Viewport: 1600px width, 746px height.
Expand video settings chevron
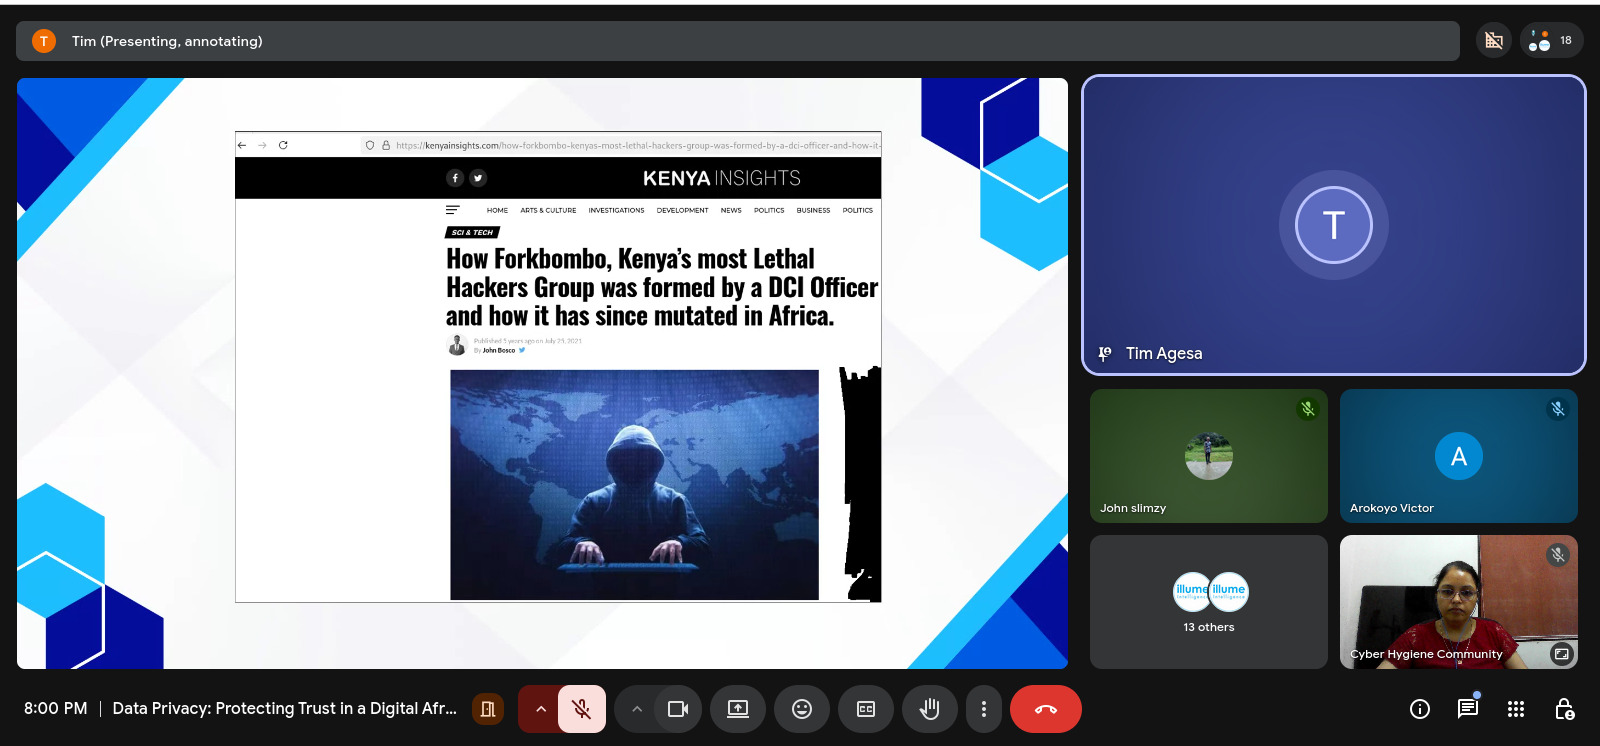(636, 709)
